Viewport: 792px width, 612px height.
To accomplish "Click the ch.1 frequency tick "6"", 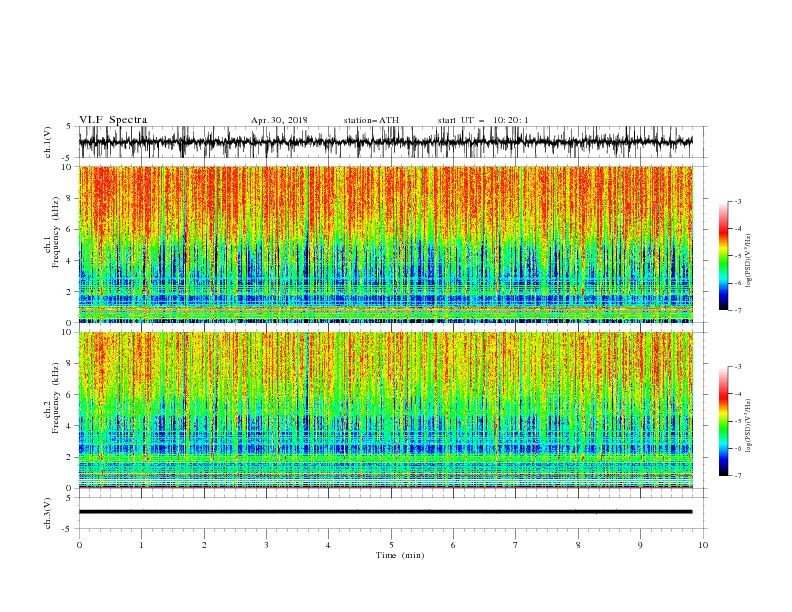I will click(70, 230).
